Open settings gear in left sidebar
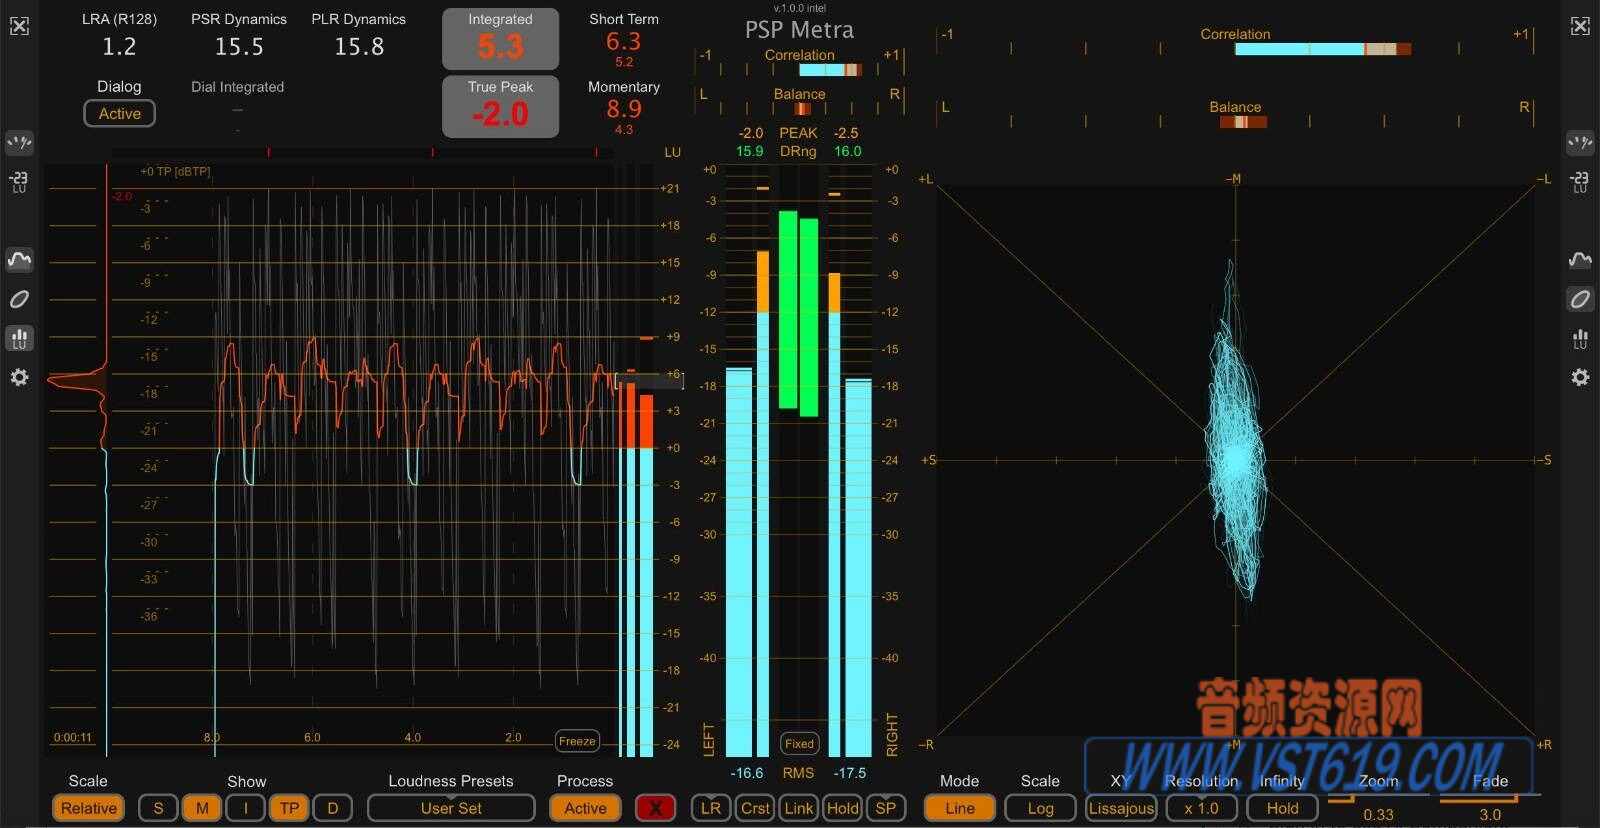 click(x=19, y=377)
